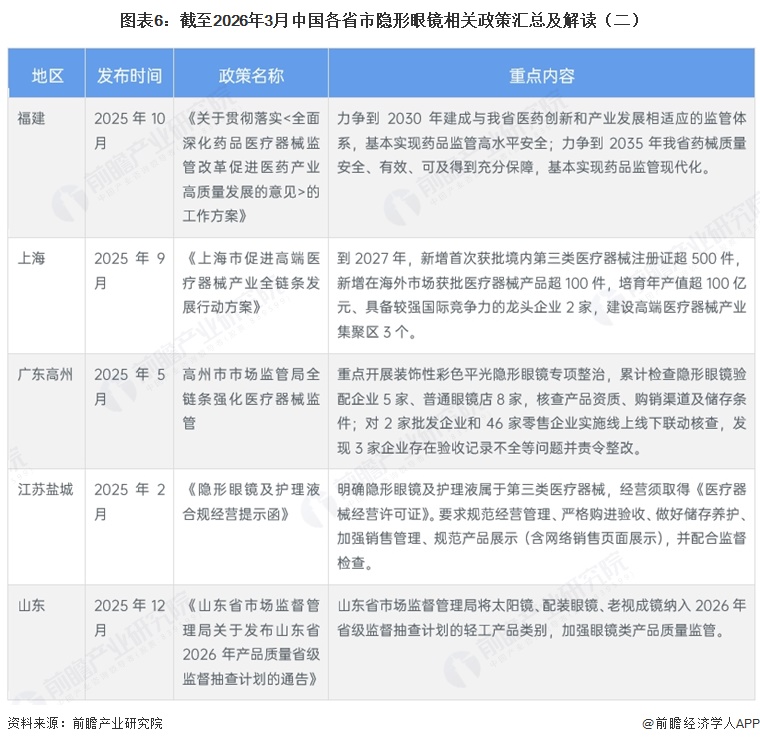Viewport: 760px width, 744px height.
Task: Click the @前瞻经济学人APP credit
Action: coord(701,723)
